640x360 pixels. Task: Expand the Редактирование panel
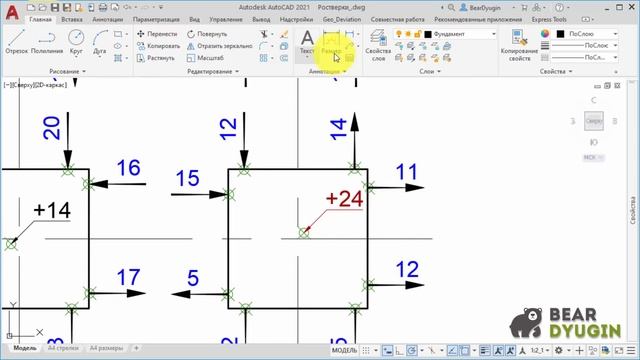pos(213,71)
